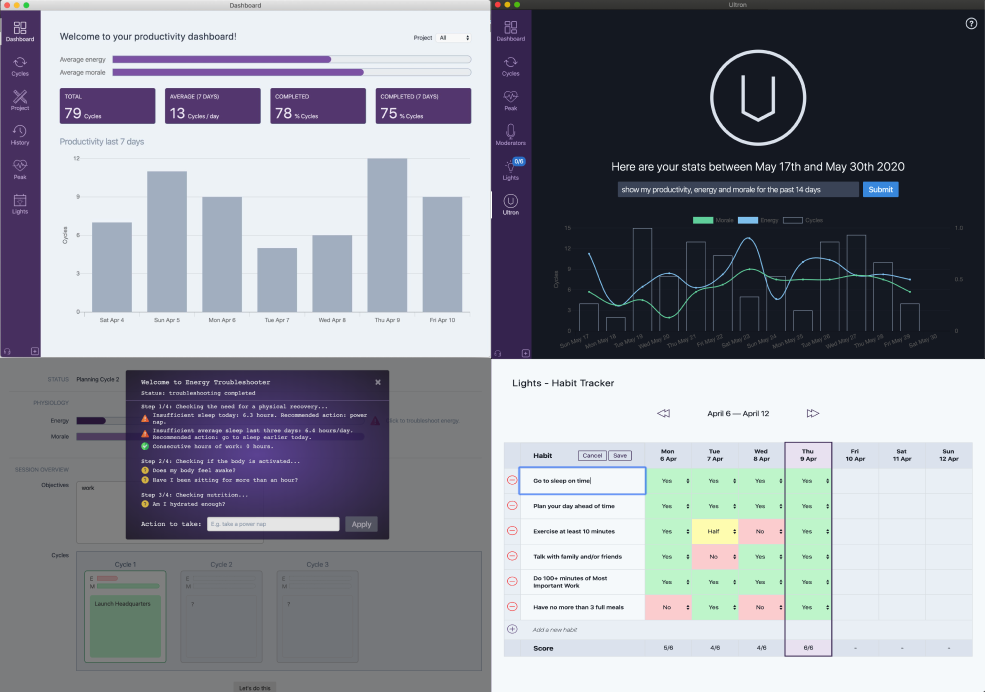The width and height of the screenshot is (985, 692).
Task: Open the help question mark in Ultron
Action: [971, 24]
